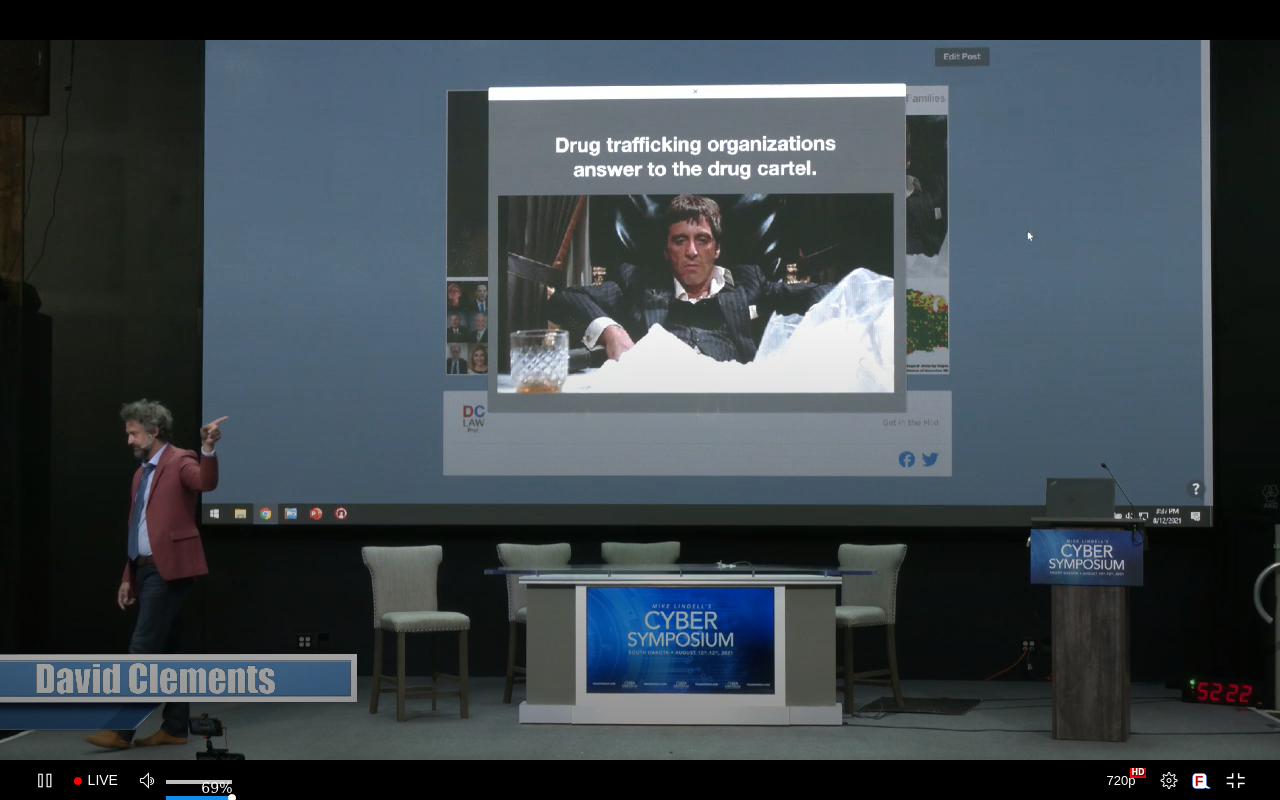1280x800 pixels.
Task: Click the photos app icon on projected taskbar
Action: [x=291, y=514]
